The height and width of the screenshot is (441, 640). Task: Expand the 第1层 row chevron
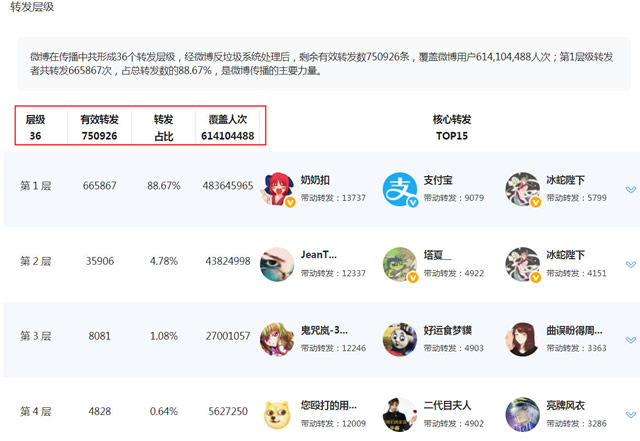point(630,189)
